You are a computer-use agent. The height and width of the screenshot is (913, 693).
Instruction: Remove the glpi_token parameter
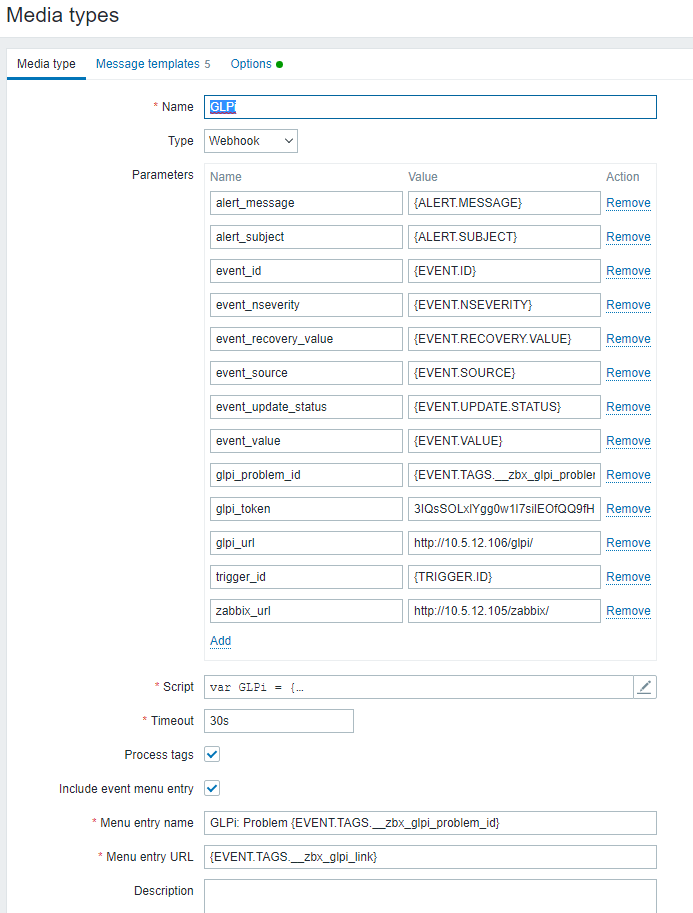628,509
